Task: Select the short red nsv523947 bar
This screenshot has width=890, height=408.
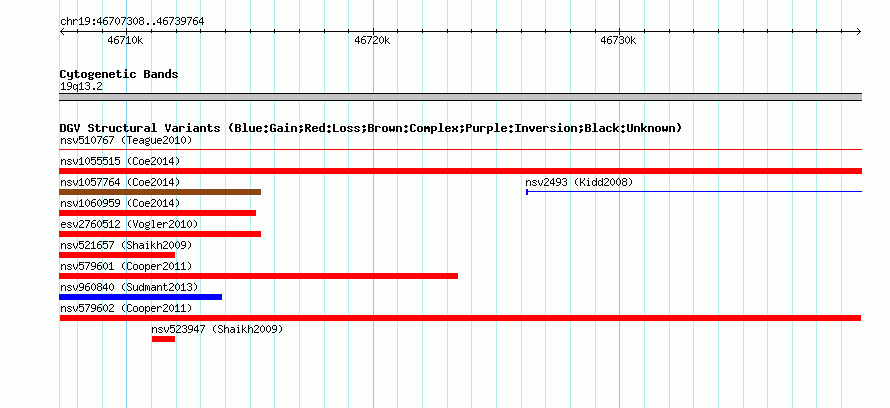Action: (x=163, y=339)
